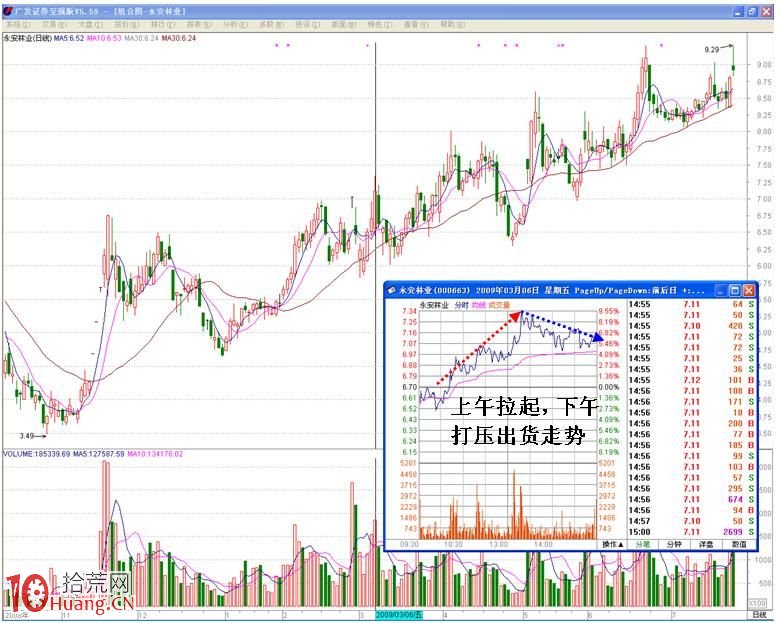This screenshot has height=623, width=776.
Task: Open the 系统 menu
Action: coord(18,24)
